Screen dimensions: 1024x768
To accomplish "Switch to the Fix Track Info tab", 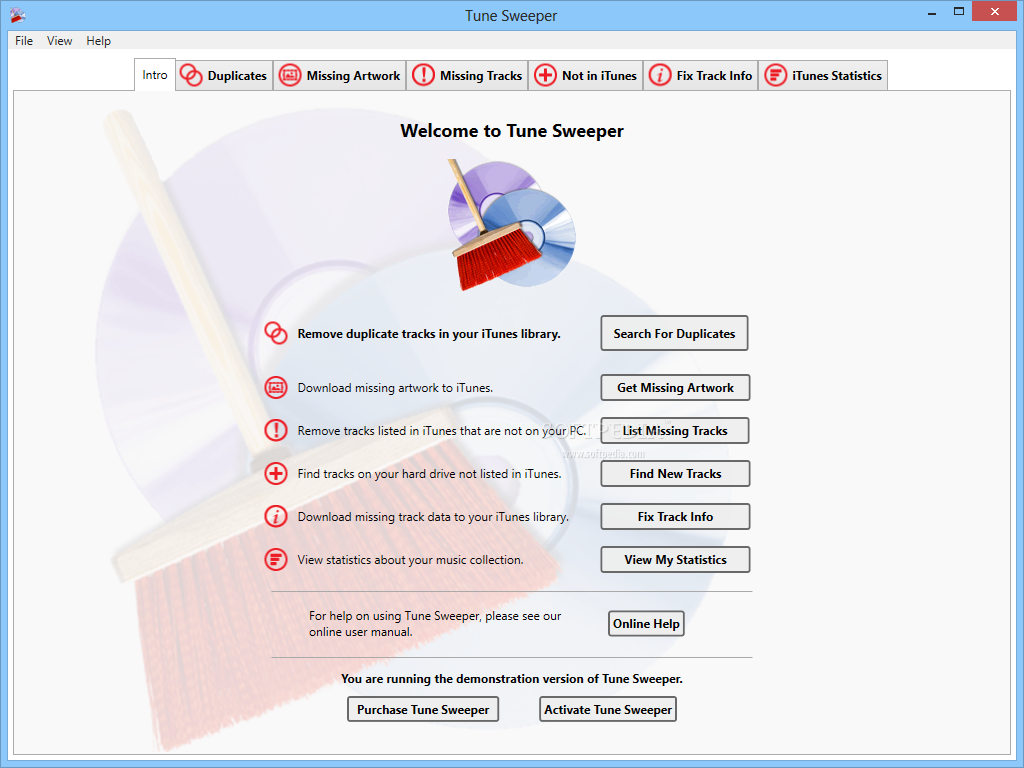I will pos(701,76).
